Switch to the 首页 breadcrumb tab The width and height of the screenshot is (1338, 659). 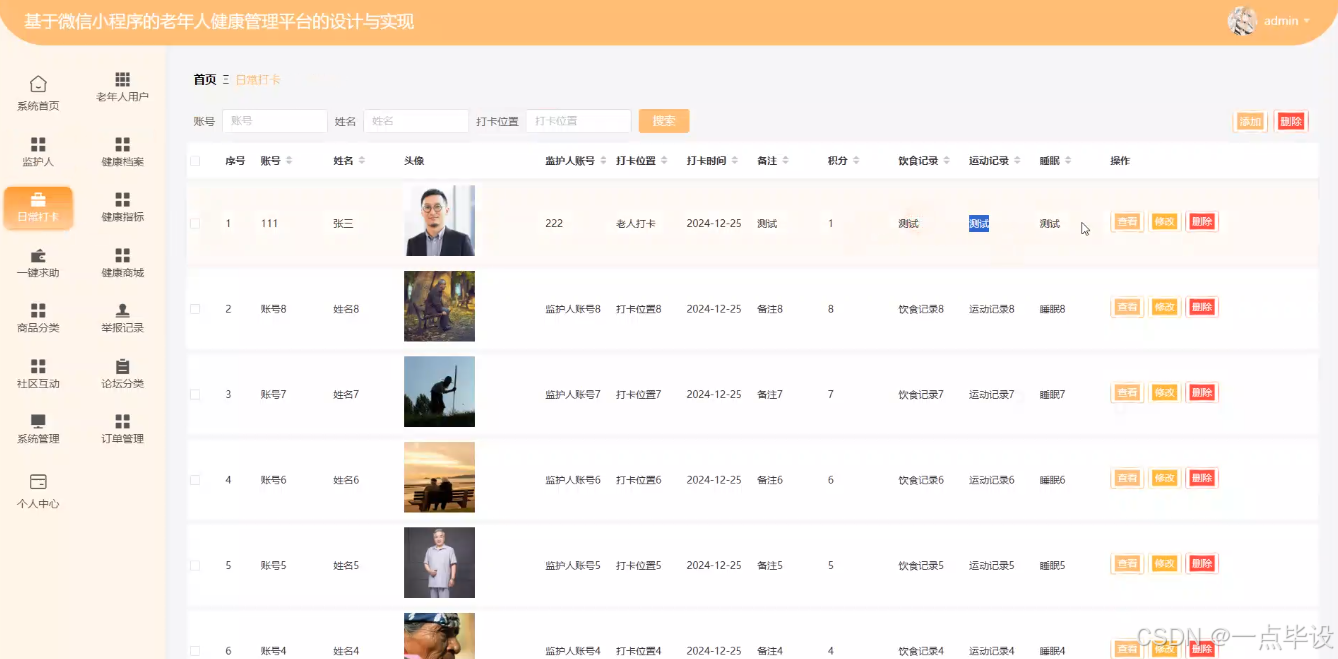[x=203, y=79]
